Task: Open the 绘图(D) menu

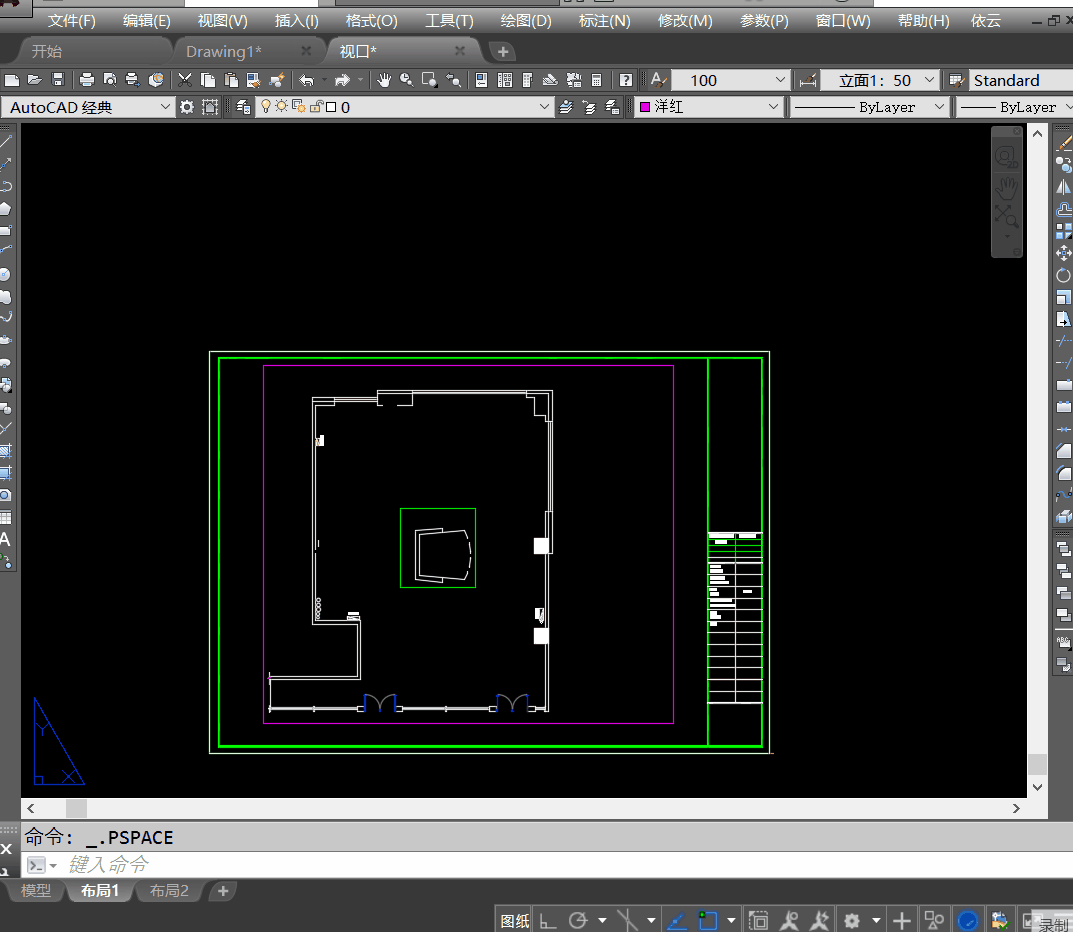Action: [526, 21]
